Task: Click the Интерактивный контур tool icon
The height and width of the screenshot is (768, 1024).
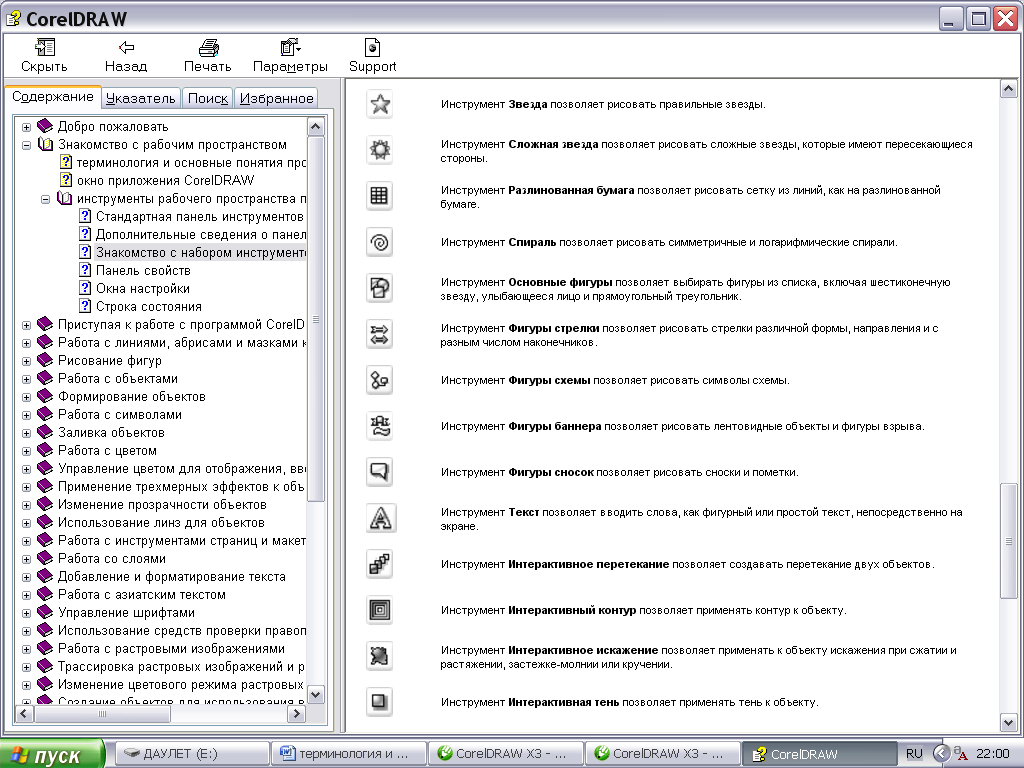Action: [x=379, y=611]
